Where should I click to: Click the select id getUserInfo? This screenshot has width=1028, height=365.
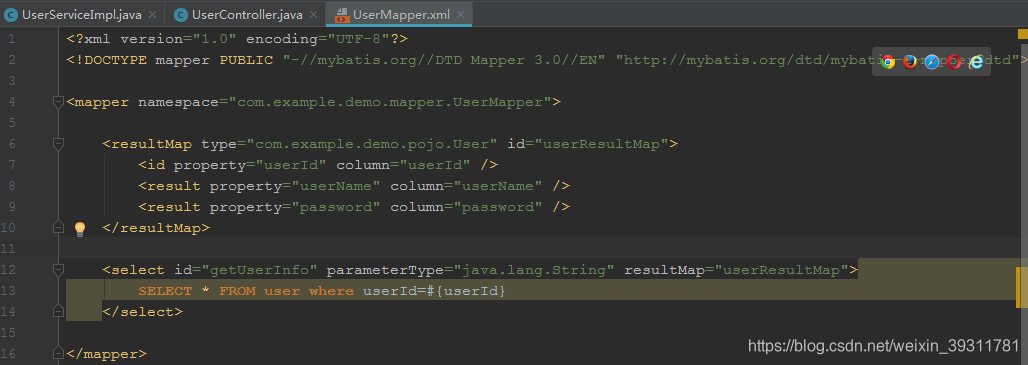coord(260,269)
